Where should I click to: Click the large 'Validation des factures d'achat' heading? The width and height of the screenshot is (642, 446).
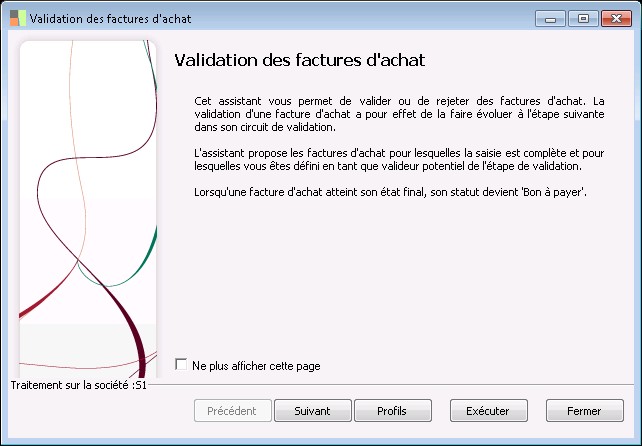pyautogui.click(x=300, y=60)
